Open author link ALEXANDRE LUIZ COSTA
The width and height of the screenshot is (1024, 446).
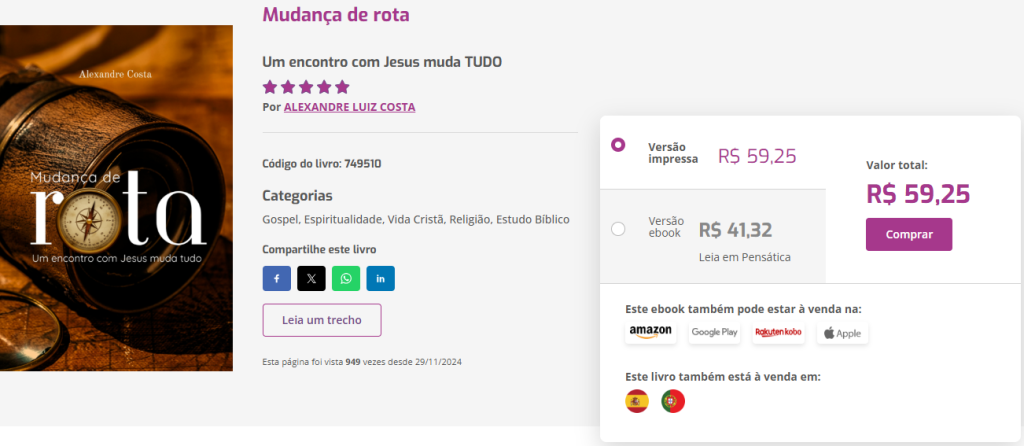[349, 107]
